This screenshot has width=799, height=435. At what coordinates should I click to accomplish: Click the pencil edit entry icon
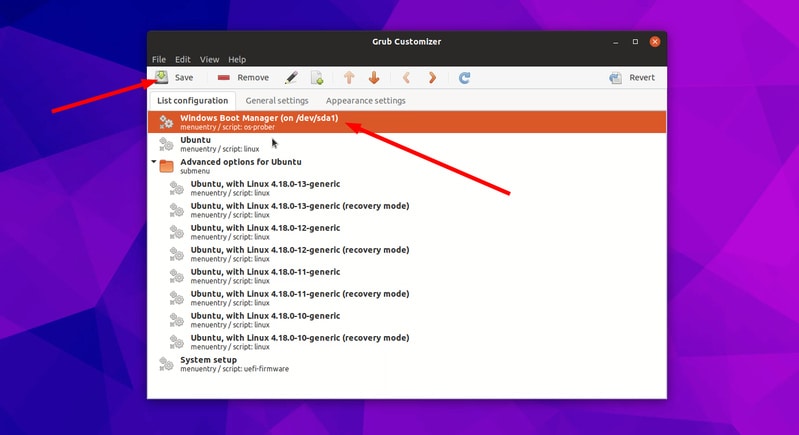click(x=291, y=77)
